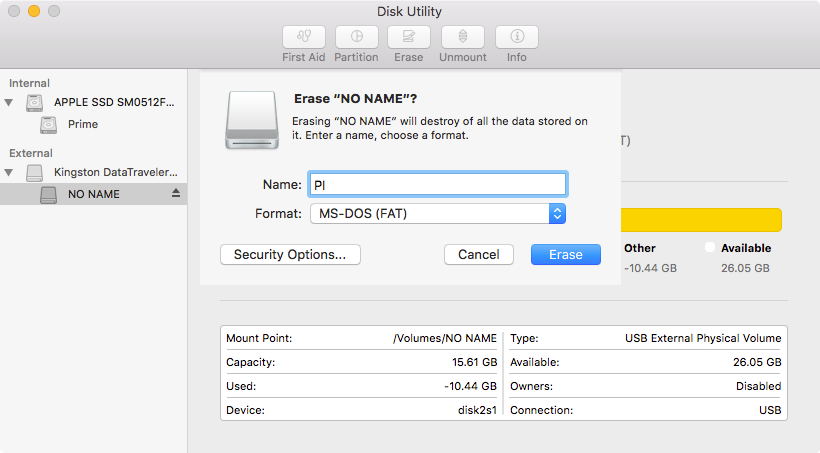Confirm with the blue Erase button
The image size is (820, 453).
click(566, 255)
